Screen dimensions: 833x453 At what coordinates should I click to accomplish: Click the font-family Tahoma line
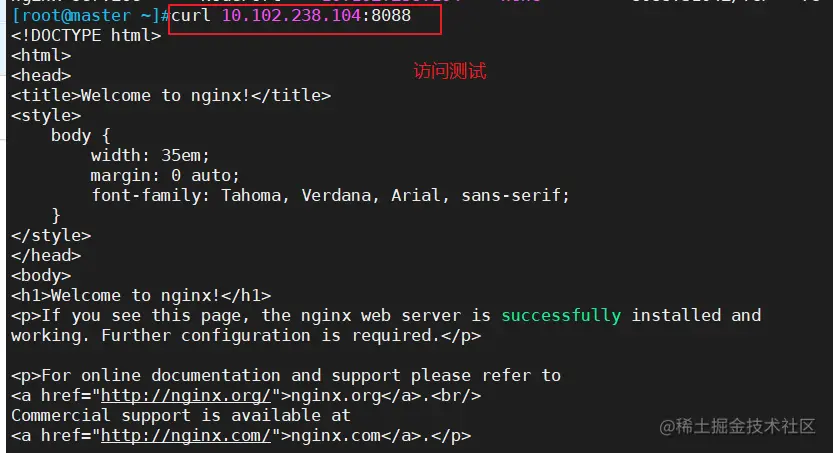(330, 195)
